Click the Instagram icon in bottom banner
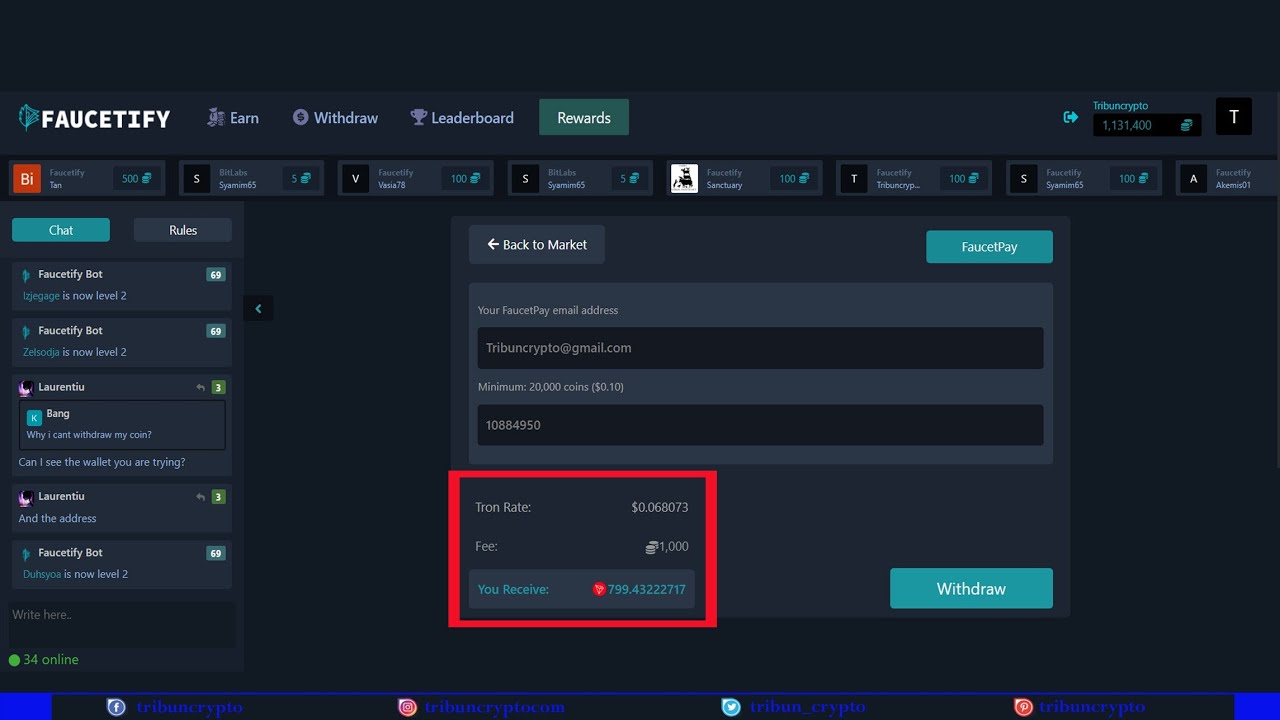This screenshot has height=720, width=1280. 407,707
